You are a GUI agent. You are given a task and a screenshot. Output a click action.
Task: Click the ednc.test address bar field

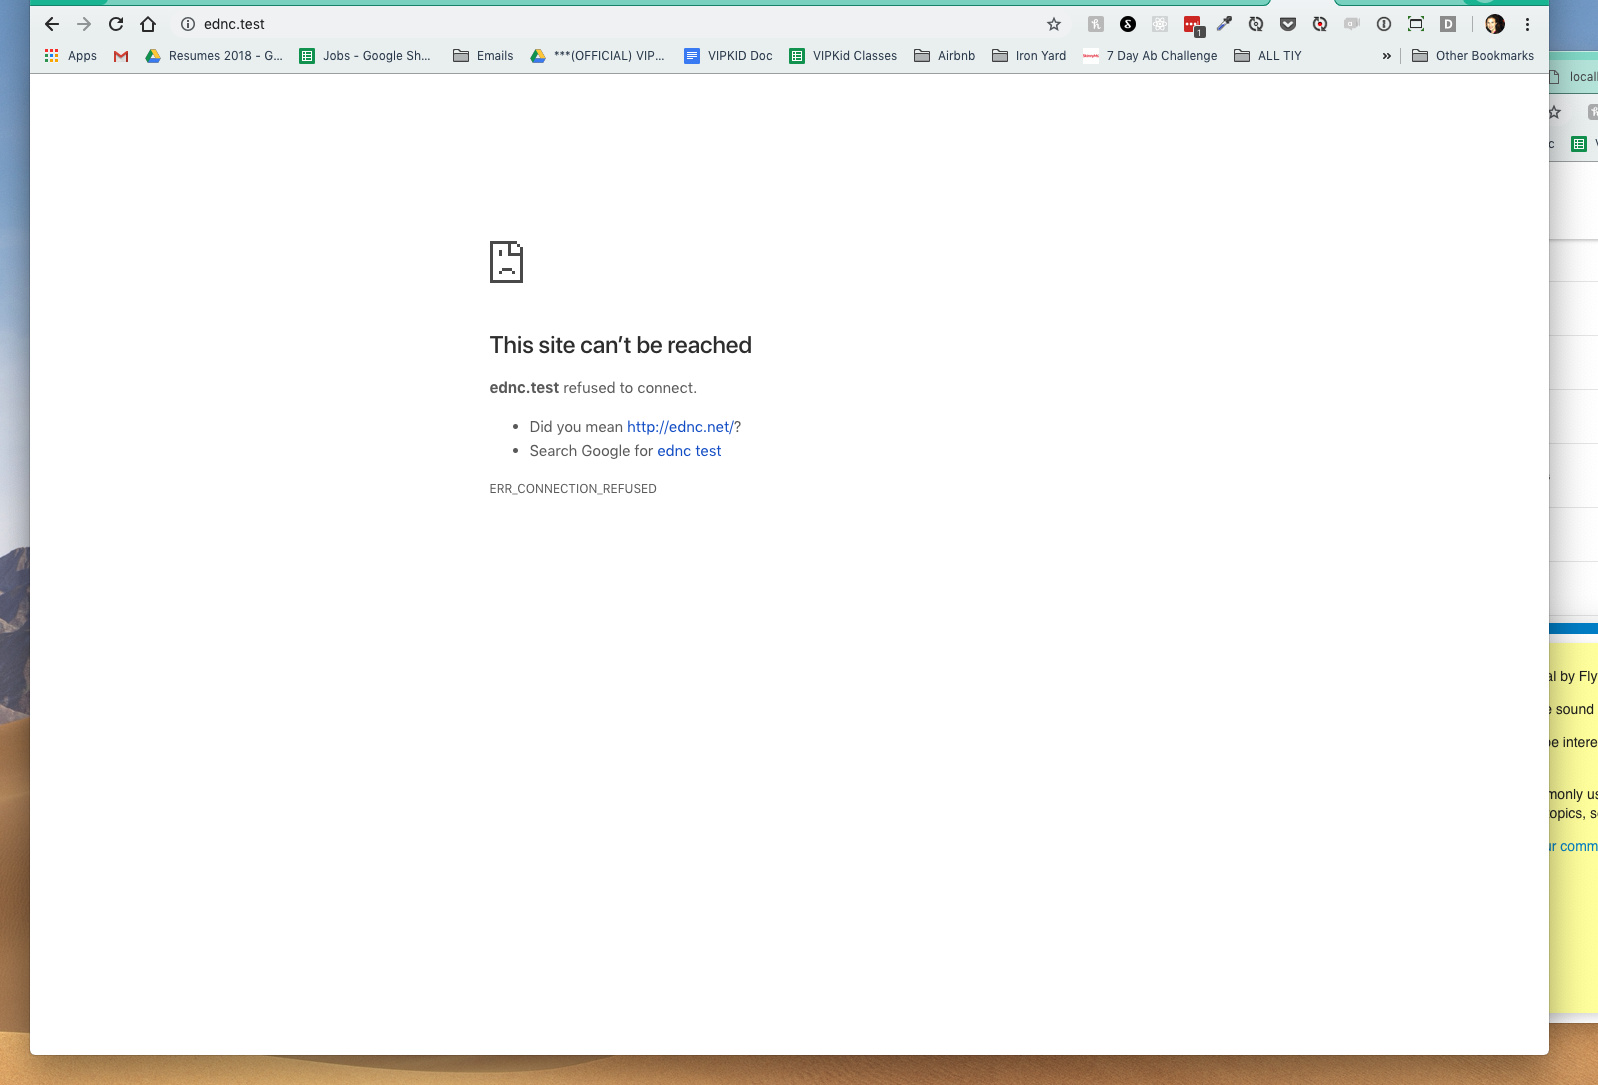(620, 24)
